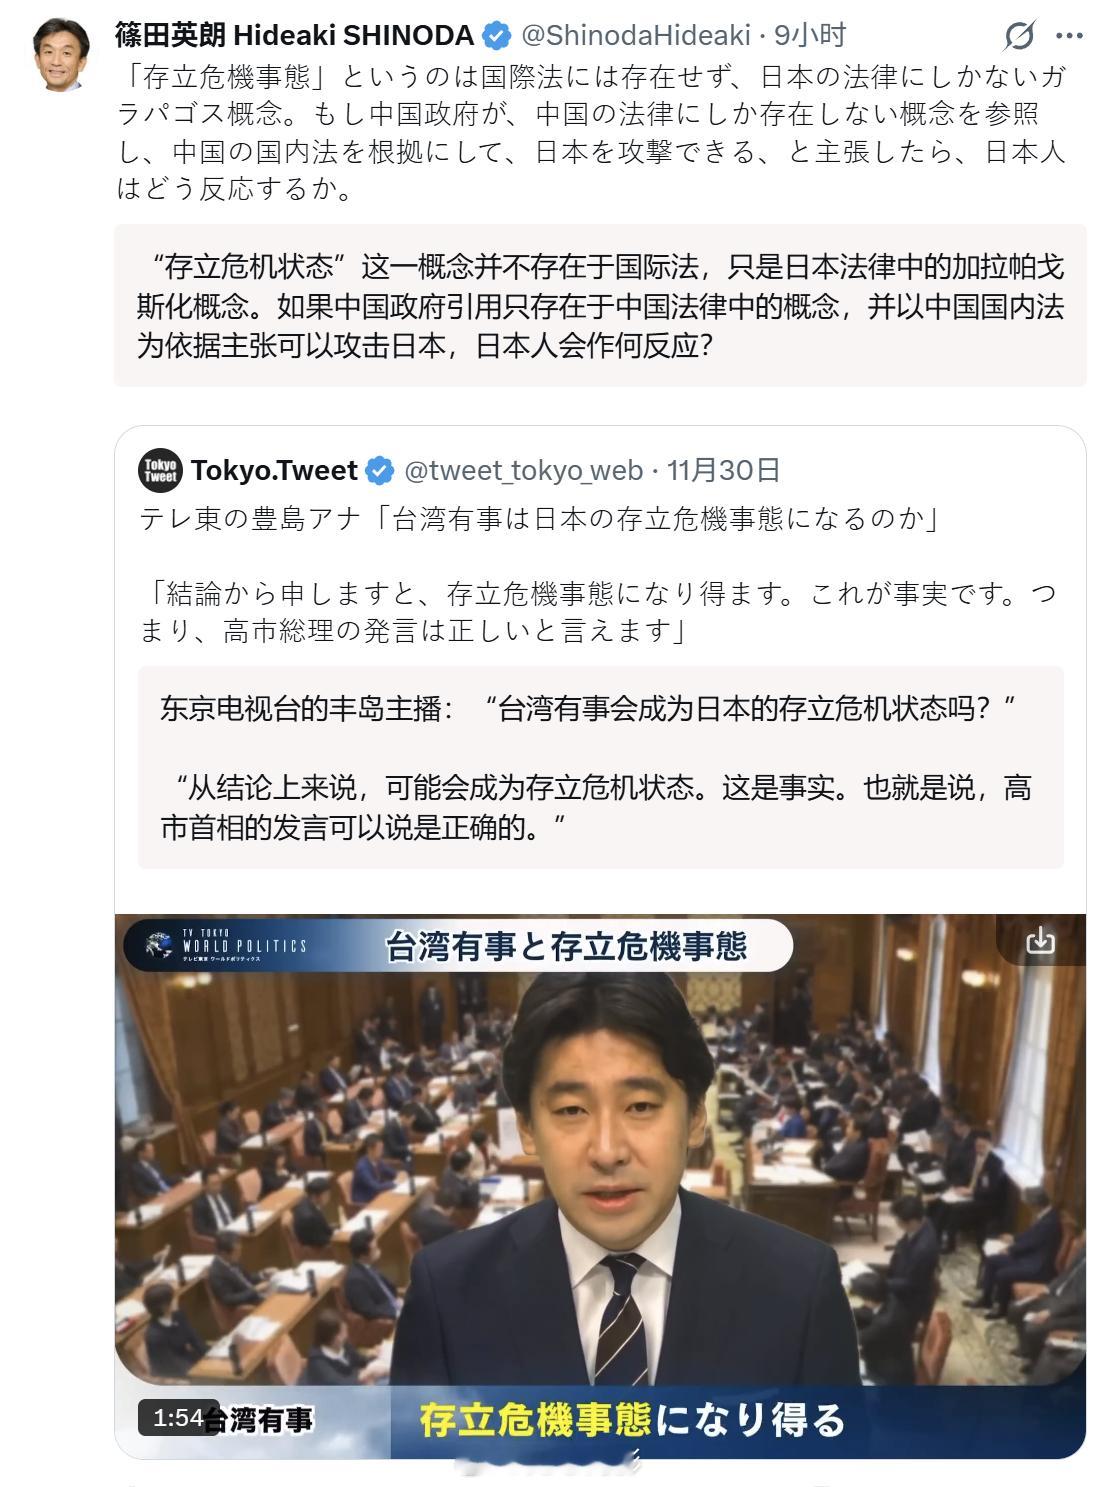
Task: Click the Chinese translation box of main post
Action: [x=600, y=305]
